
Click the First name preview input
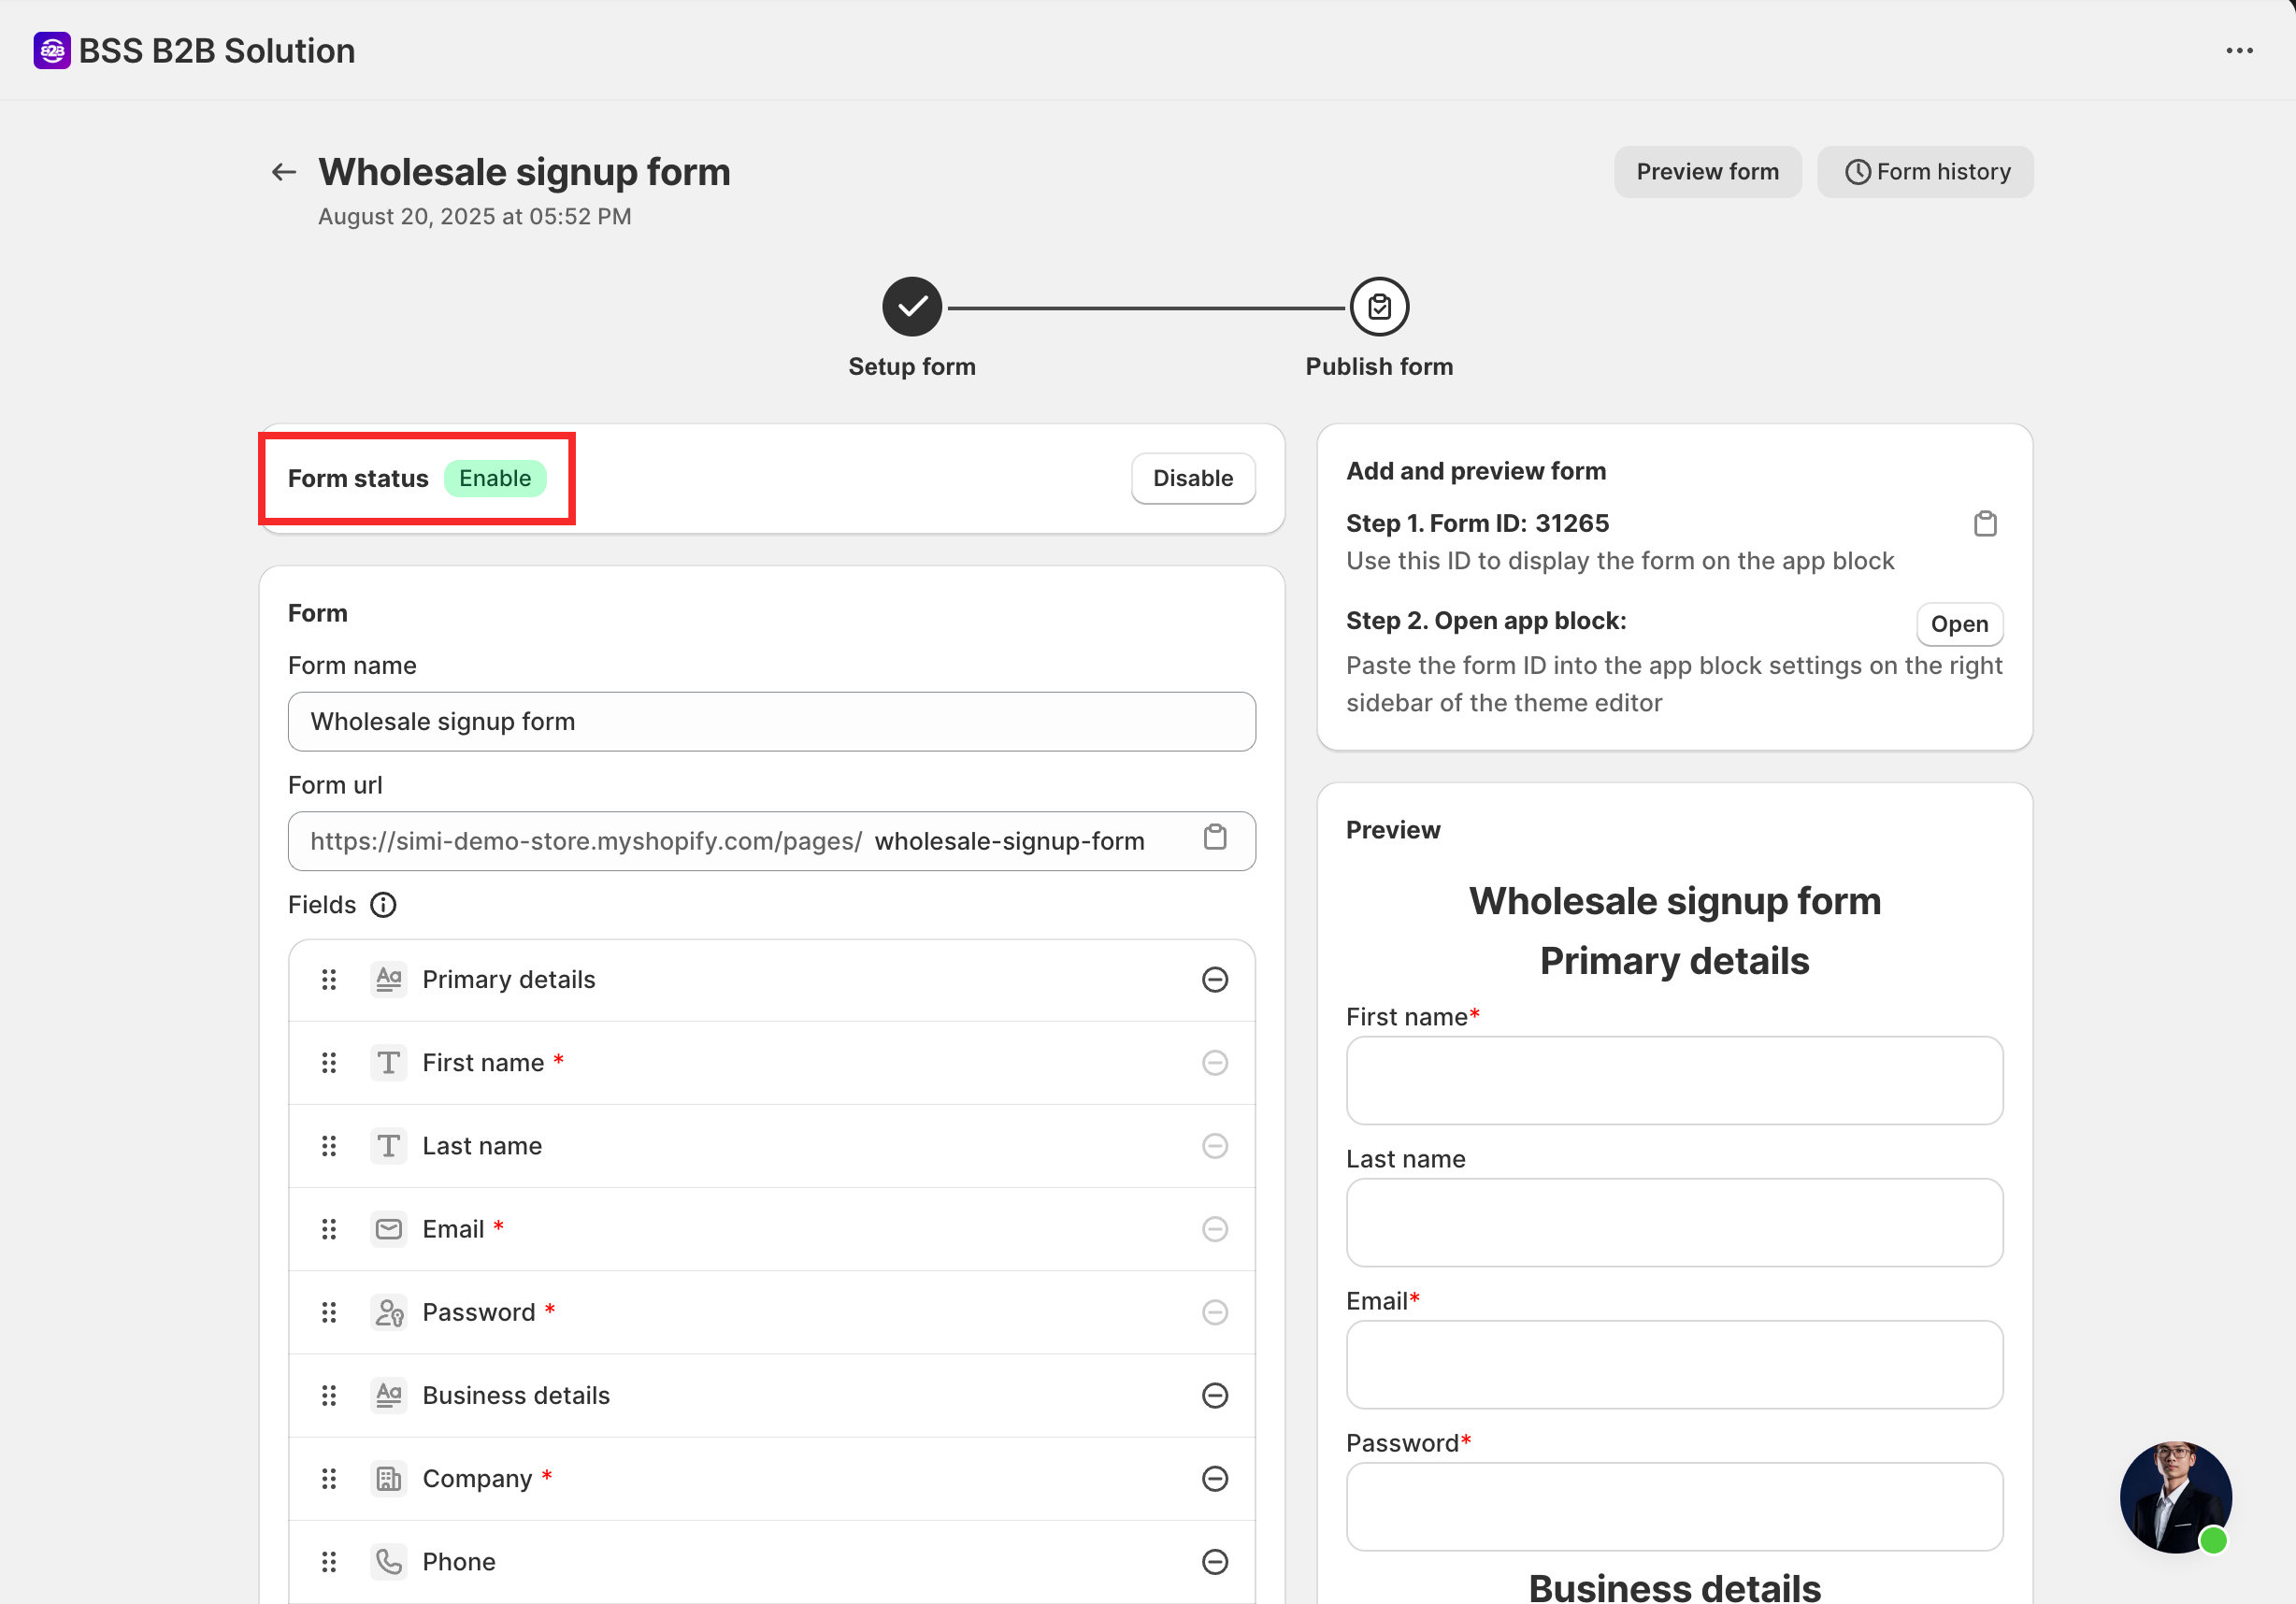click(x=1673, y=1080)
